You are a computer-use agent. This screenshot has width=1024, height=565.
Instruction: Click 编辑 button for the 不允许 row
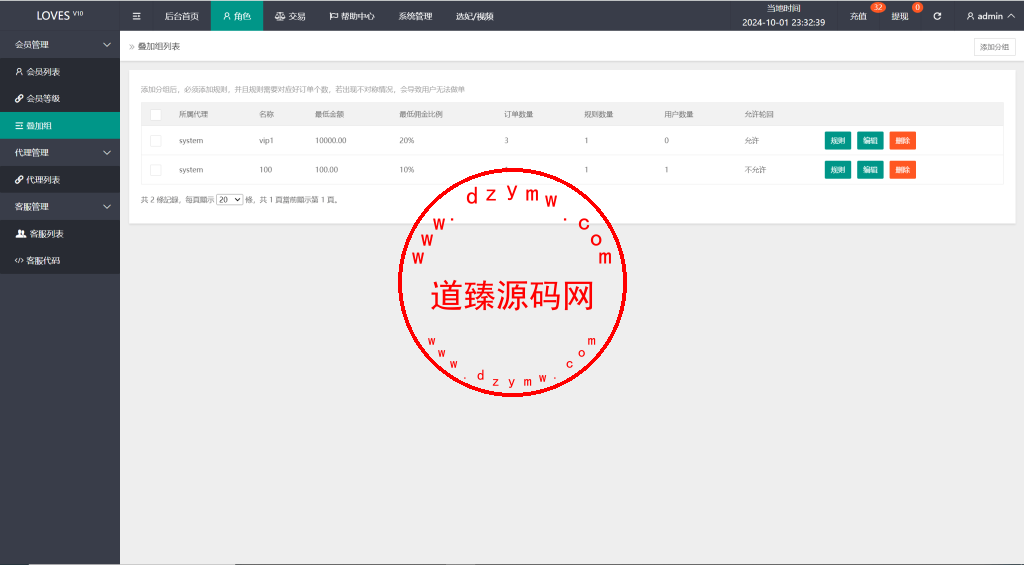point(871,170)
